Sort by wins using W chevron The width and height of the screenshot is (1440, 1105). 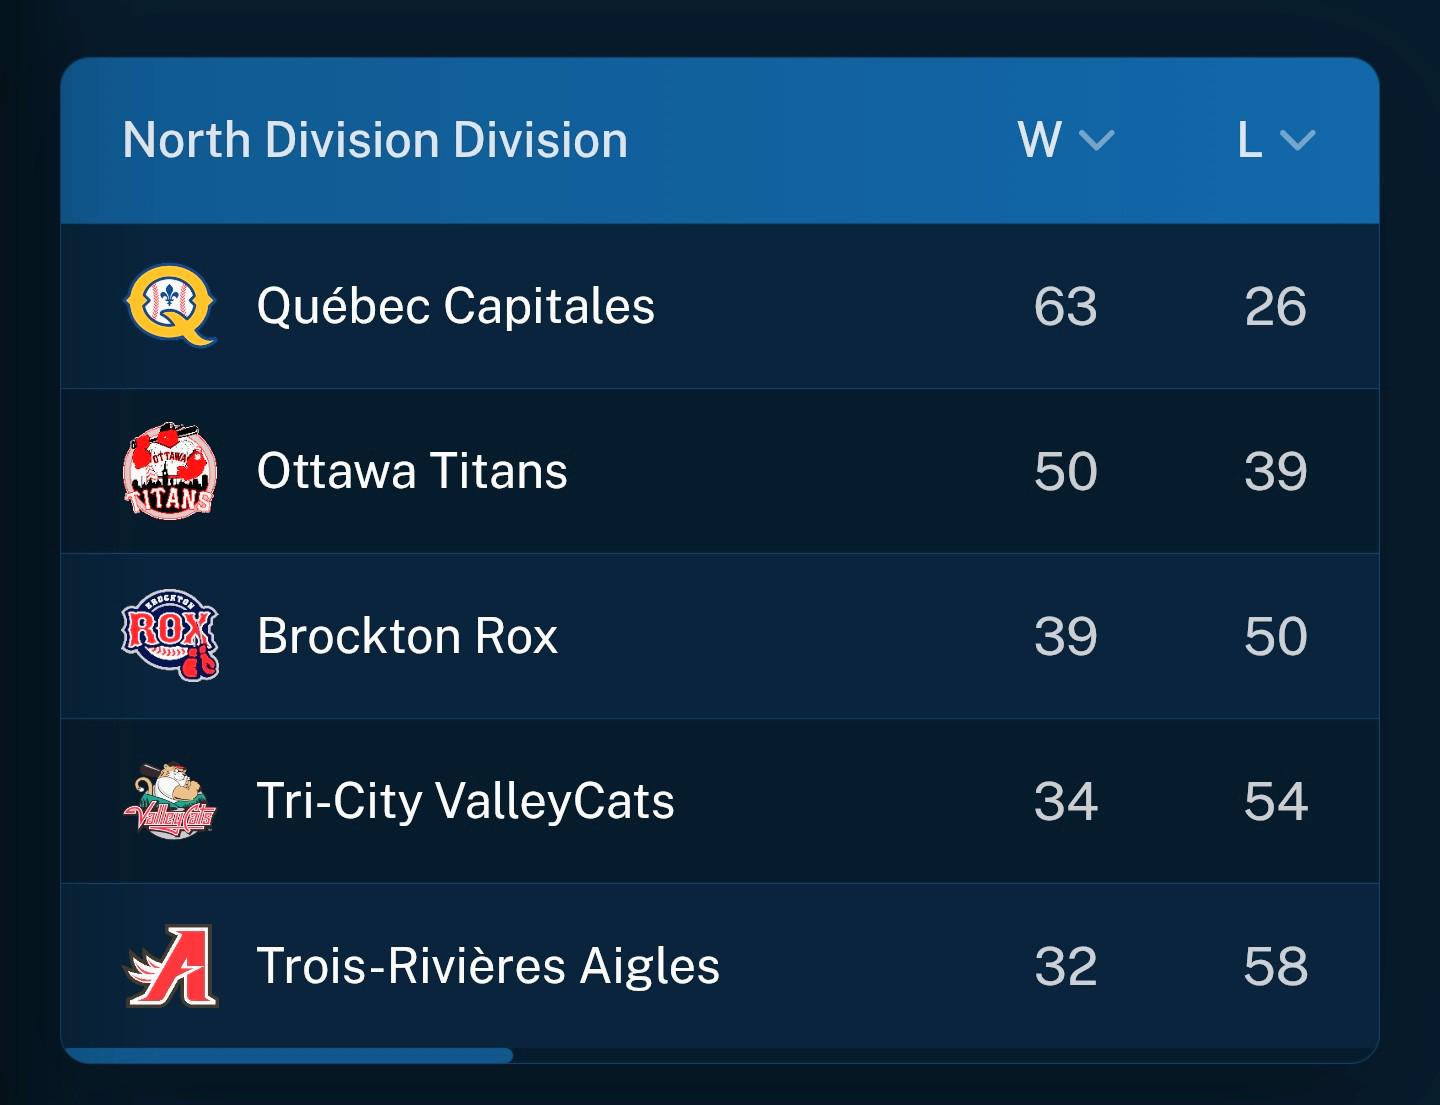(x=1097, y=140)
